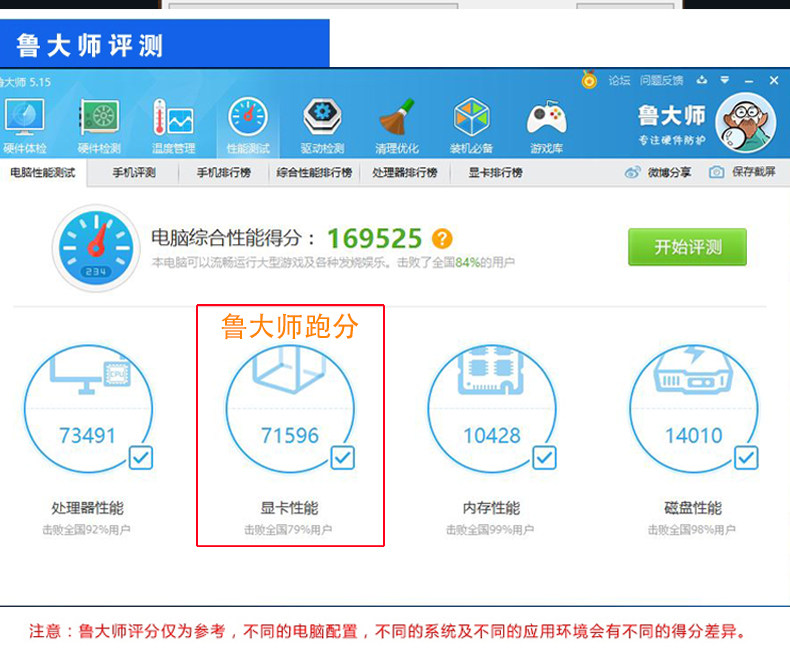This screenshot has height=652, width=790.
Task: Switch to 处理器排行榜 tab
Action: pyautogui.click(x=405, y=173)
